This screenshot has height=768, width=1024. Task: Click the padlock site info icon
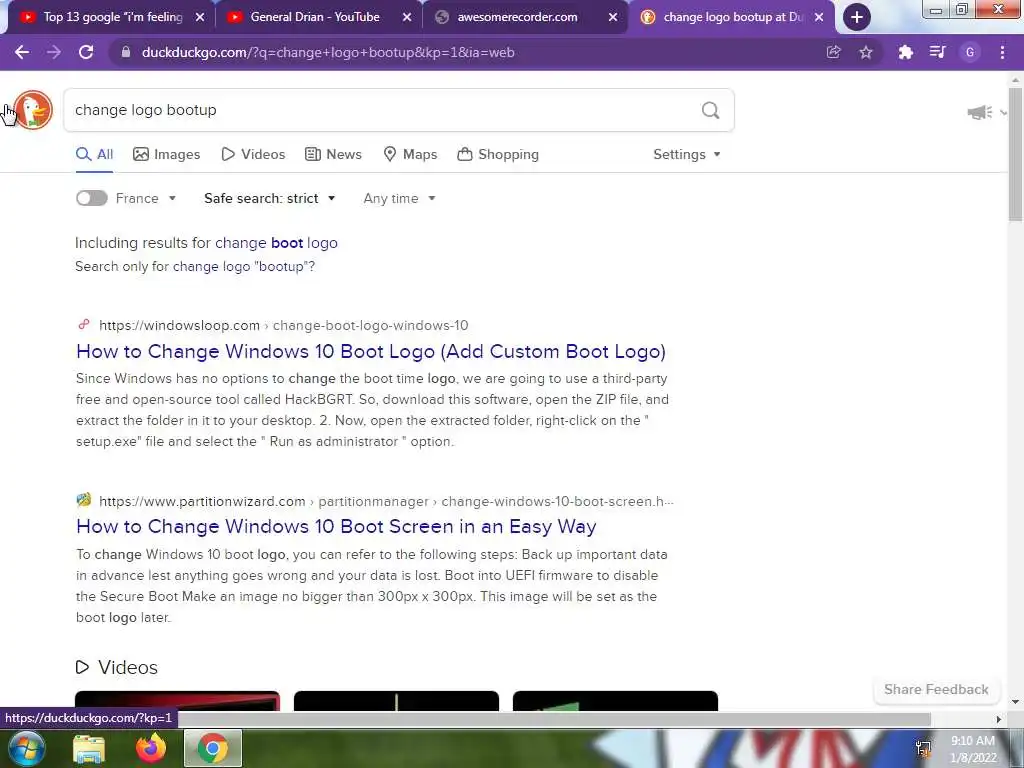click(x=126, y=52)
